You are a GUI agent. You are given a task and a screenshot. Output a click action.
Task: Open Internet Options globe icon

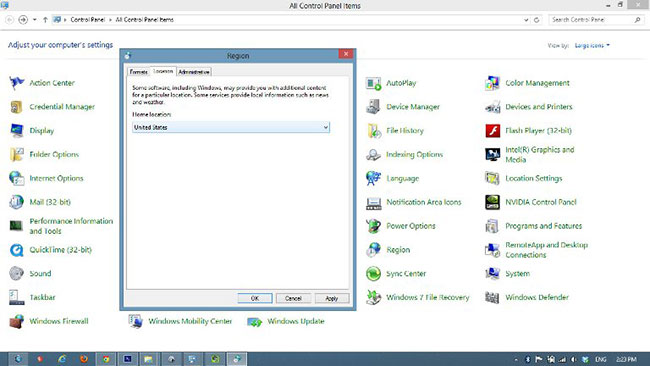click(x=17, y=178)
